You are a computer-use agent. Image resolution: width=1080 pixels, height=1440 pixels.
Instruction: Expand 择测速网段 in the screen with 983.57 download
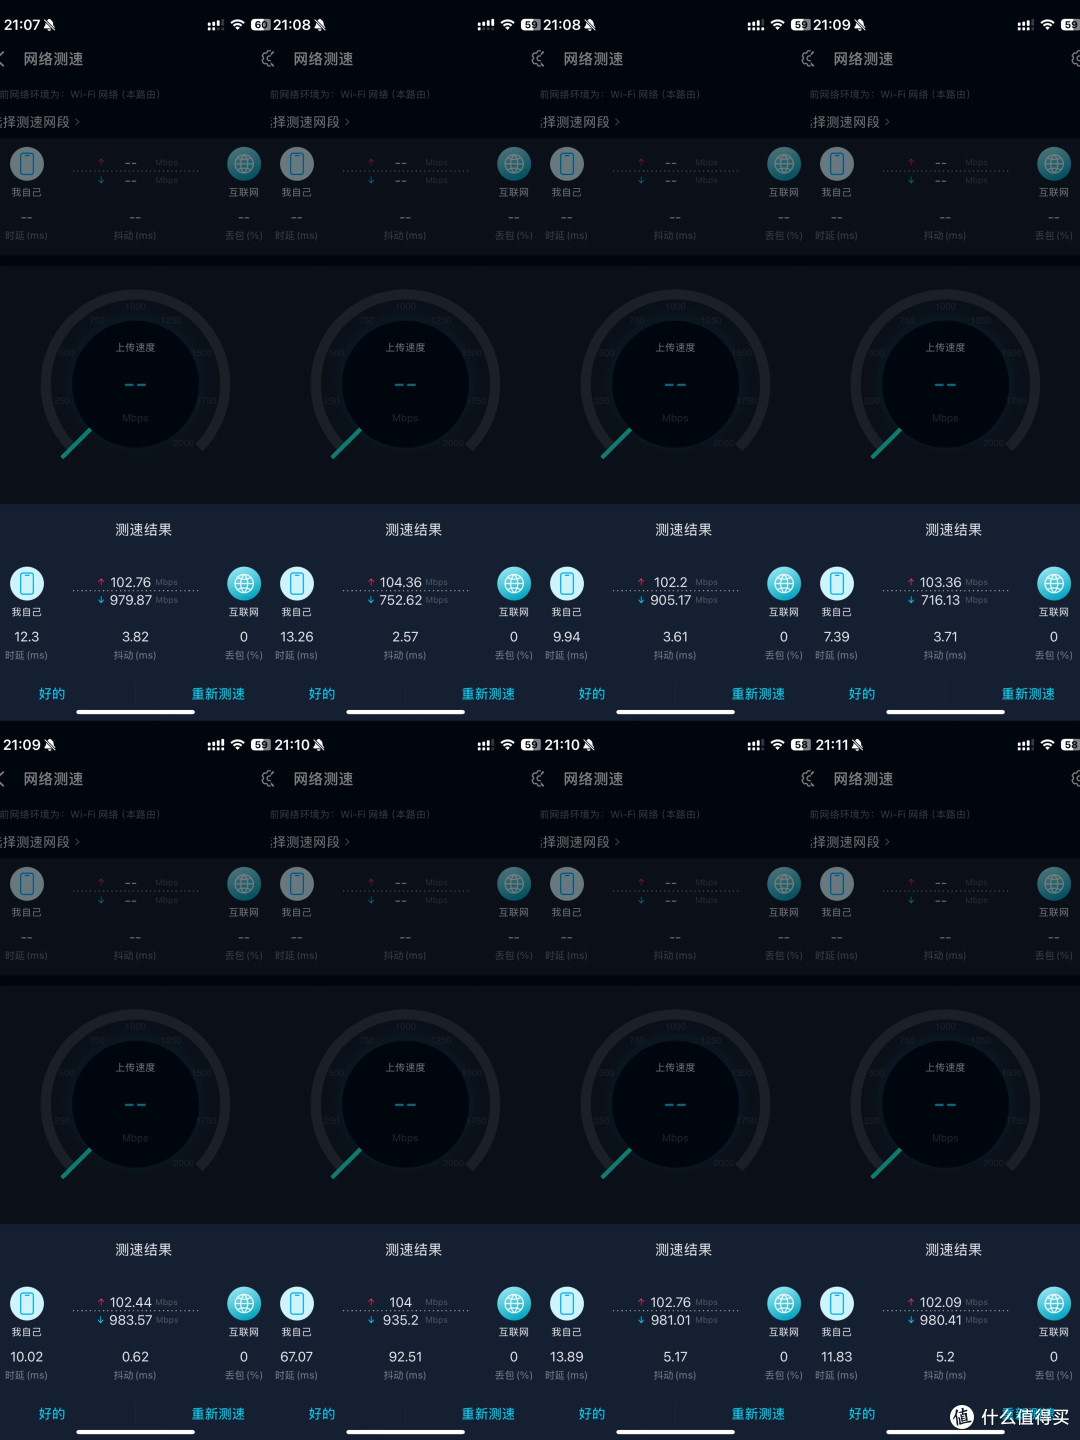point(40,842)
